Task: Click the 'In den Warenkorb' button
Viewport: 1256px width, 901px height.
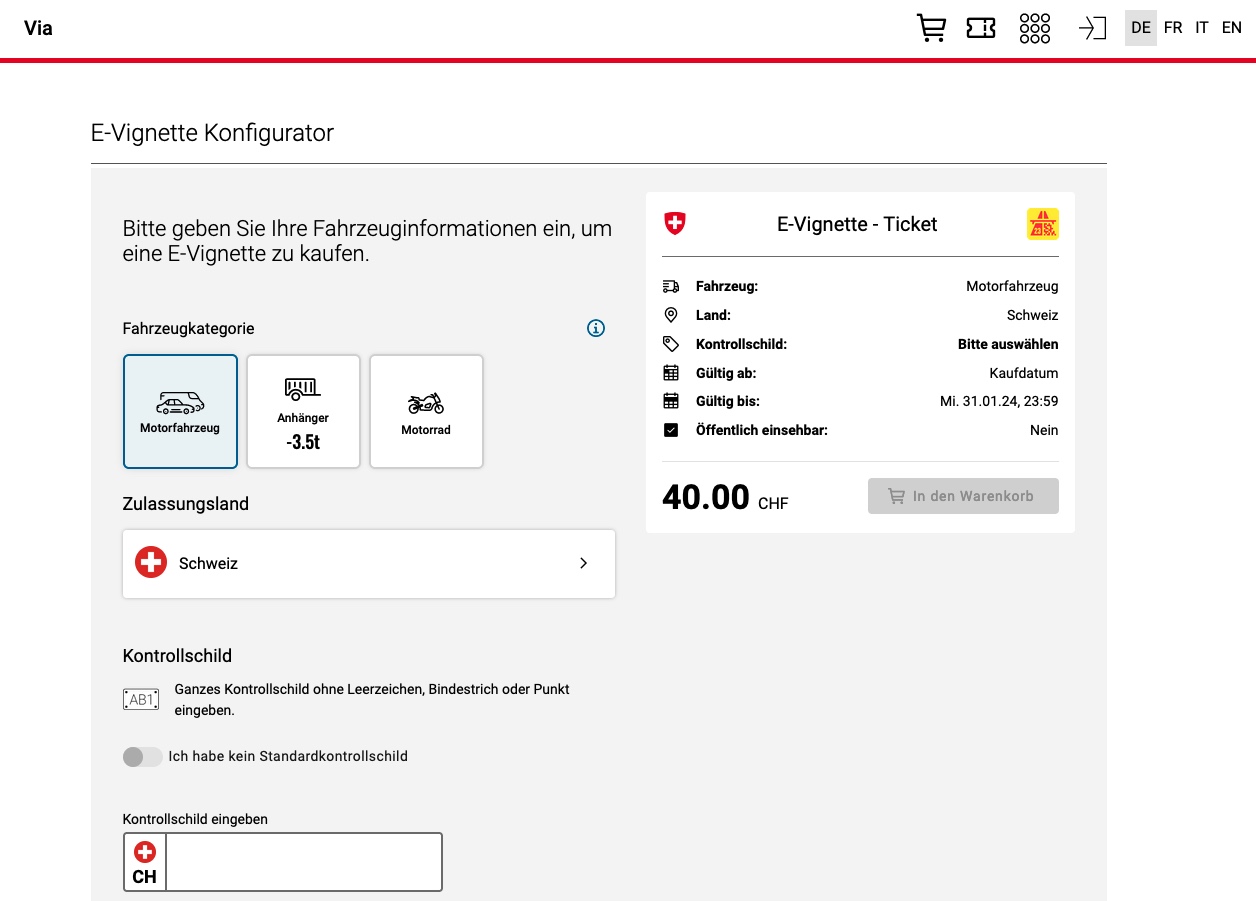Action: pos(963,495)
